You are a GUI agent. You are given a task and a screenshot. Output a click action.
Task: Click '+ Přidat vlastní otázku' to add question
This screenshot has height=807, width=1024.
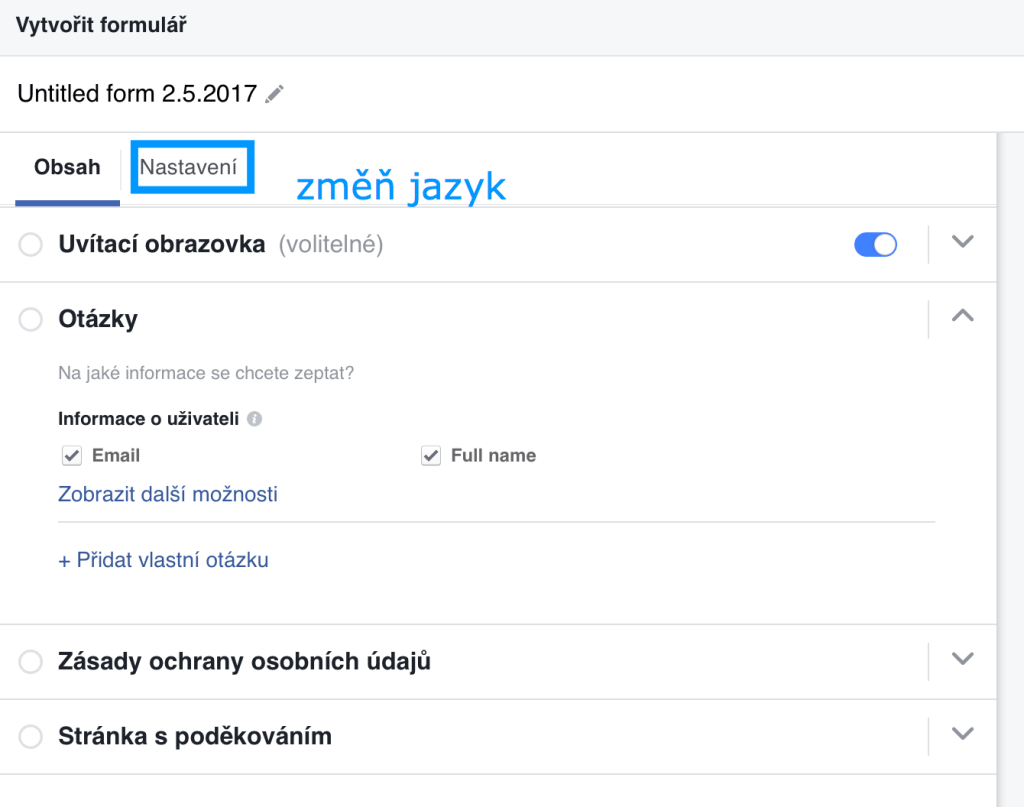point(163,560)
